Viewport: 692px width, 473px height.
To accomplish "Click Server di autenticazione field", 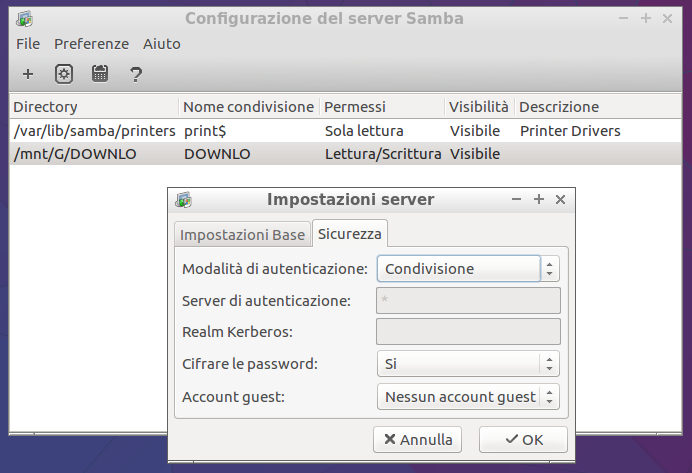I will pos(468,300).
